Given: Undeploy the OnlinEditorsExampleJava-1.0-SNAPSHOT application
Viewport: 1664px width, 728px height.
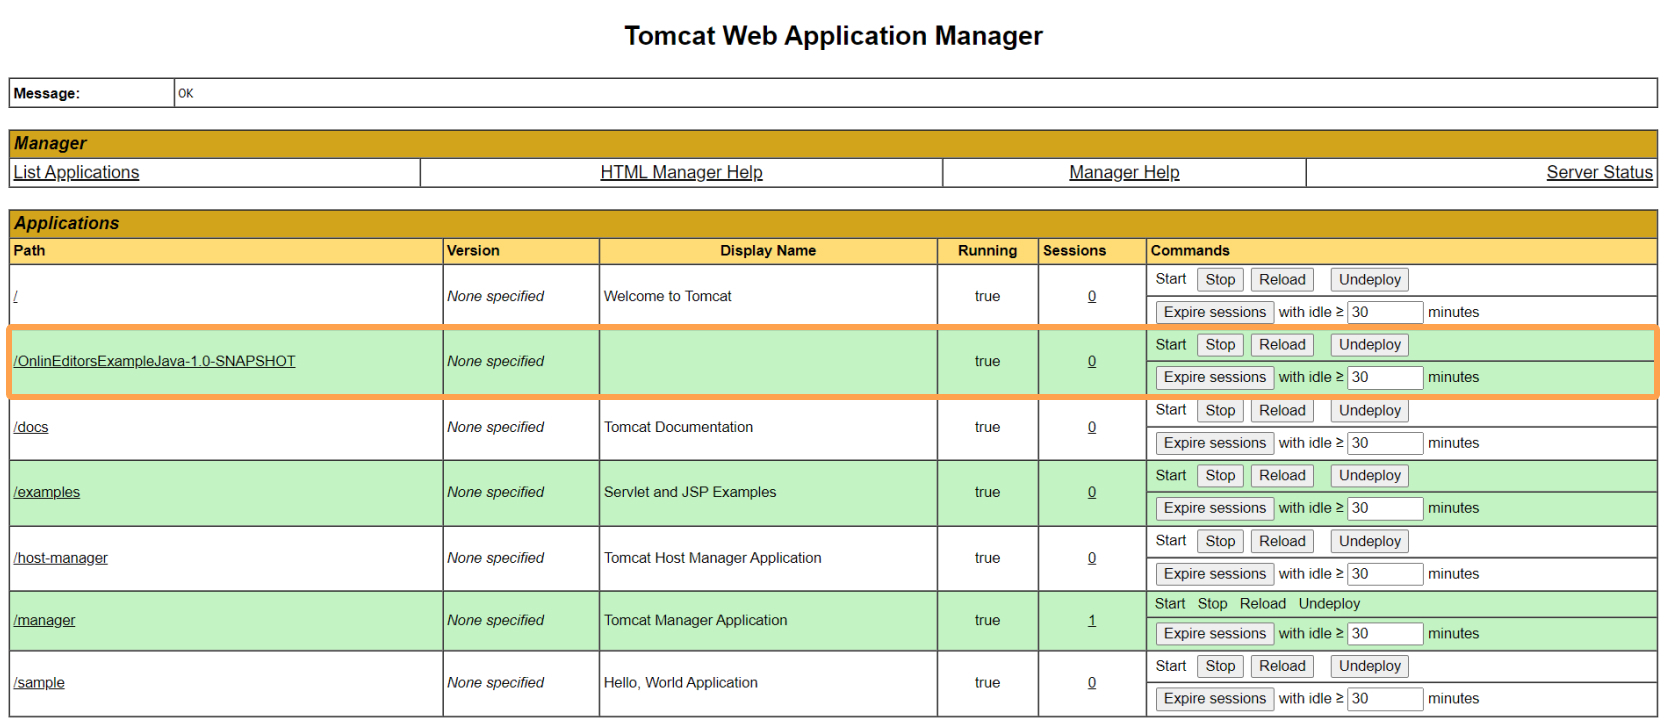Looking at the screenshot, I should tap(1370, 345).
